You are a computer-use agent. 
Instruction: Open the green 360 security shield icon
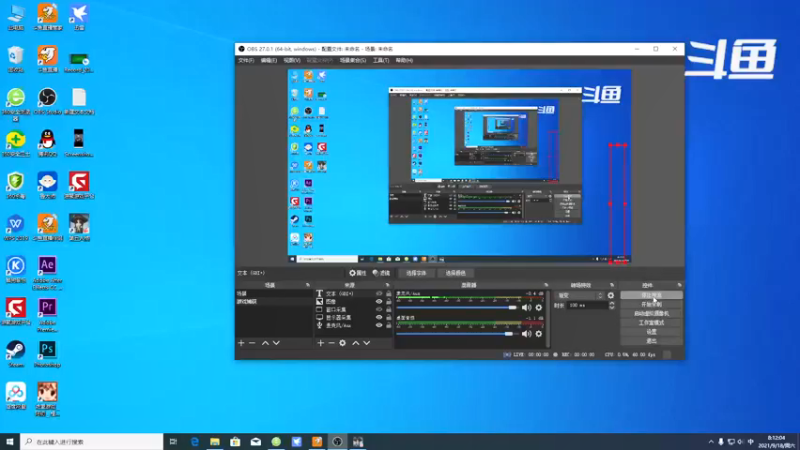16,185
